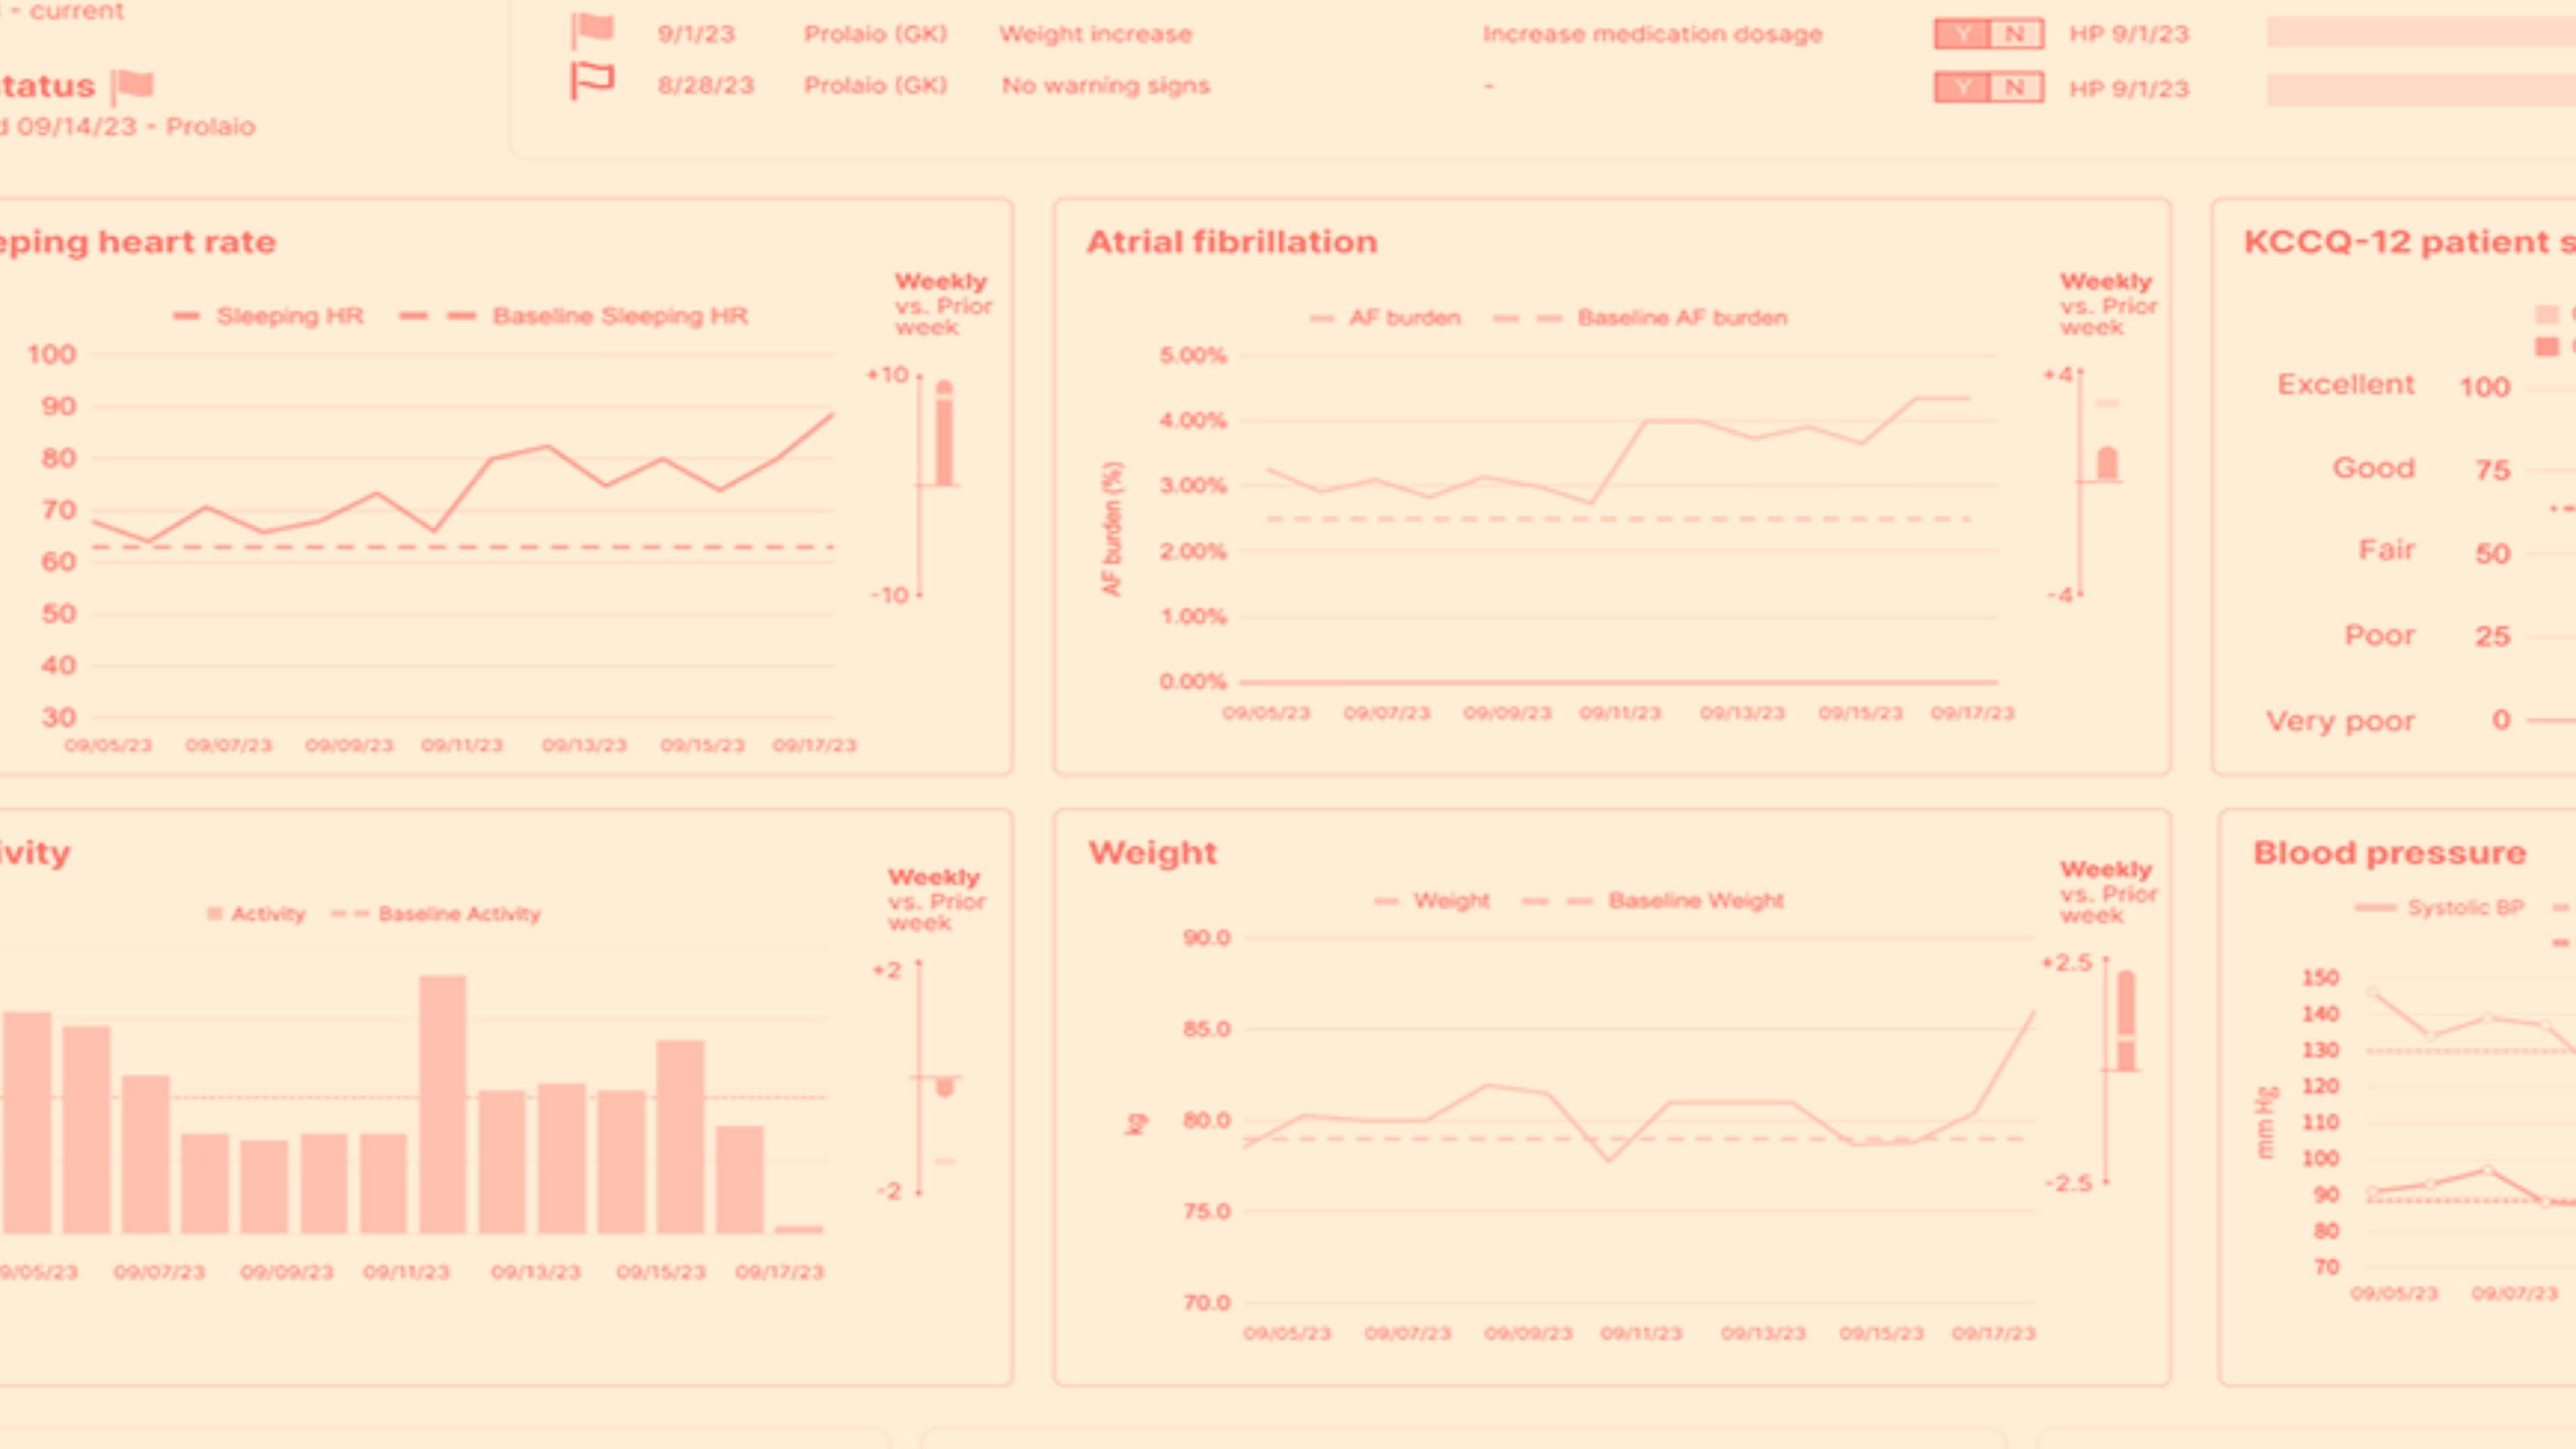Image resolution: width=2576 pixels, height=1449 pixels.
Task: Select Y on the Weight increase row
Action: [x=1962, y=34]
